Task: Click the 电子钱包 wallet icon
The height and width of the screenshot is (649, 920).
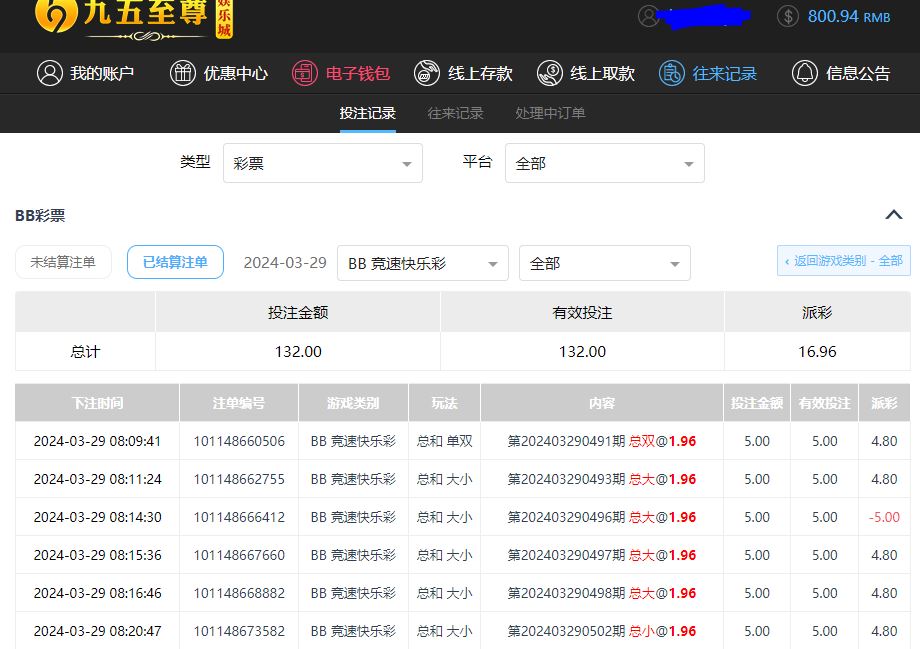Action: coord(305,73)
